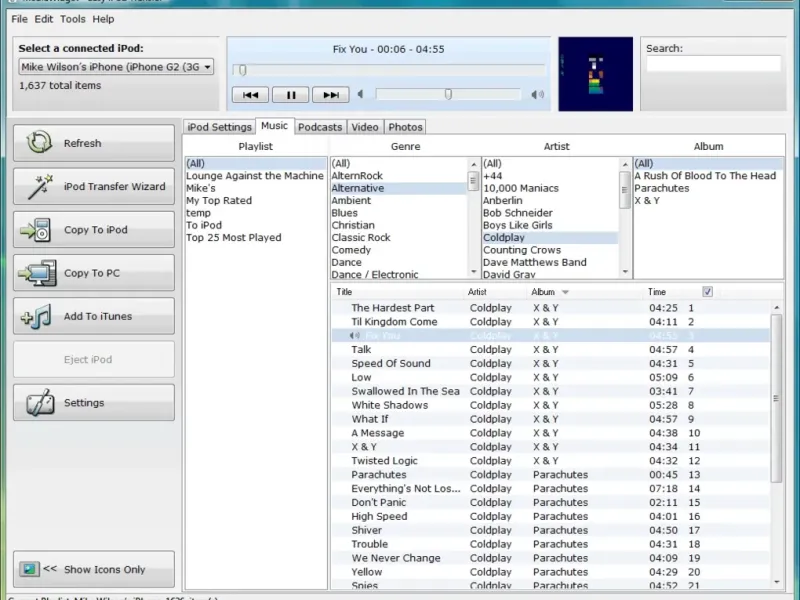
Task: Switch to the Podcasts tab
Action: (320, 127)
